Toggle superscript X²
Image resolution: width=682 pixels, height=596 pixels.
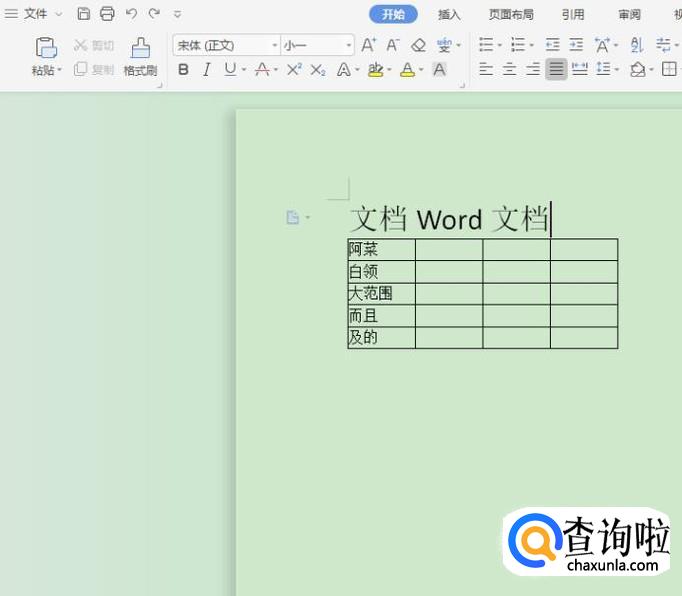pos(294,69)
